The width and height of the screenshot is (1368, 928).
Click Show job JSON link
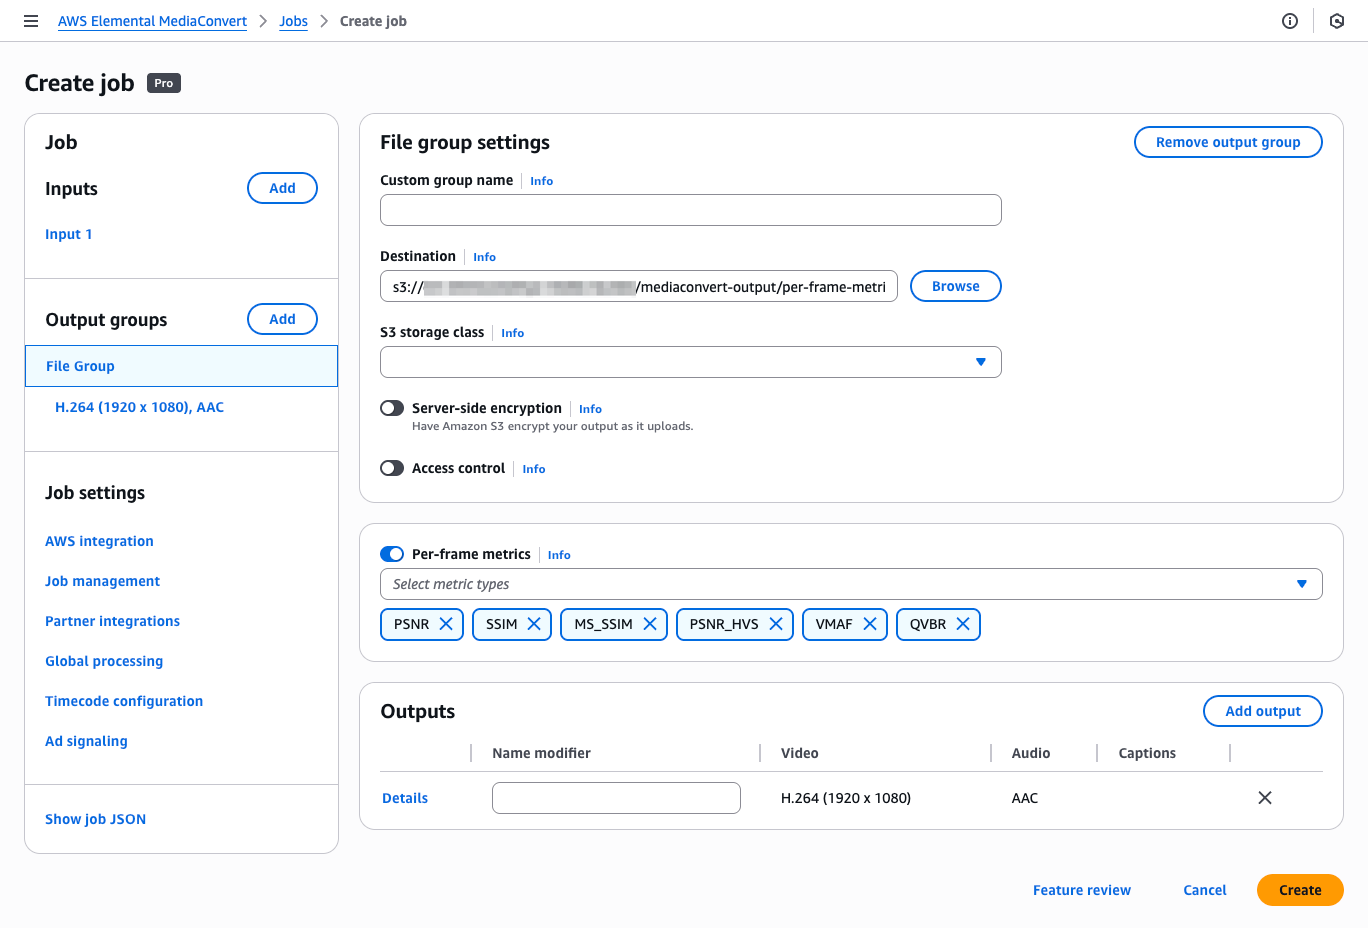(95, 819)
